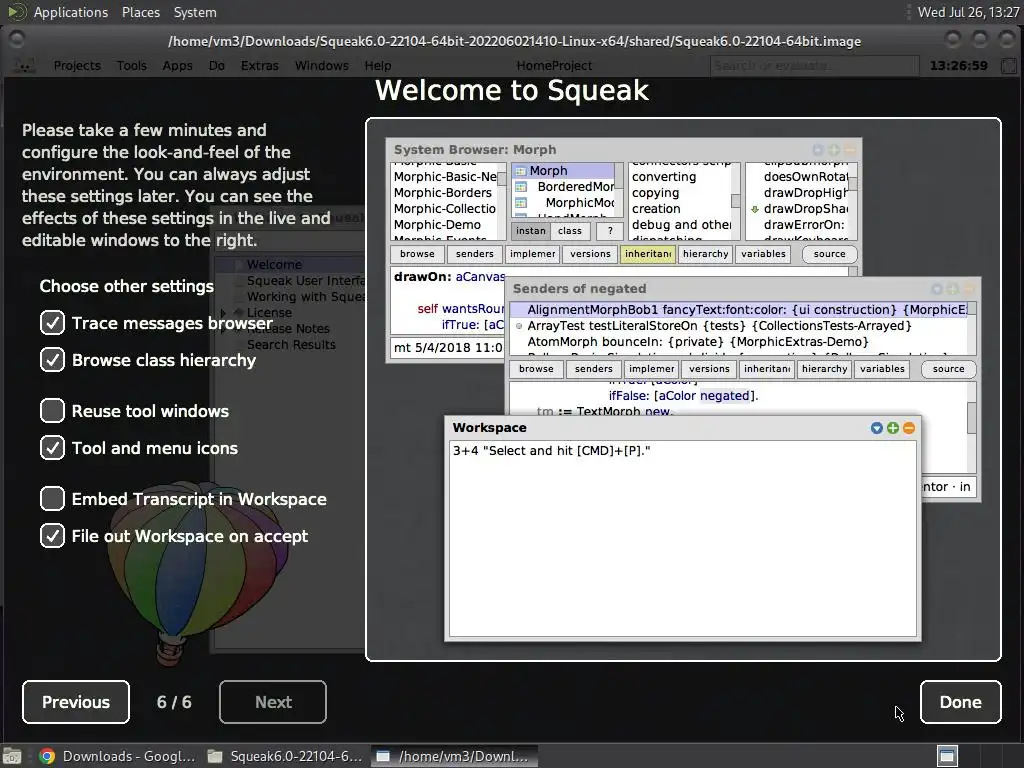Image resolution: width=1024 pixels, height=768 pixels.
Task: Open the Do menu
Action: tap(216, 66)
